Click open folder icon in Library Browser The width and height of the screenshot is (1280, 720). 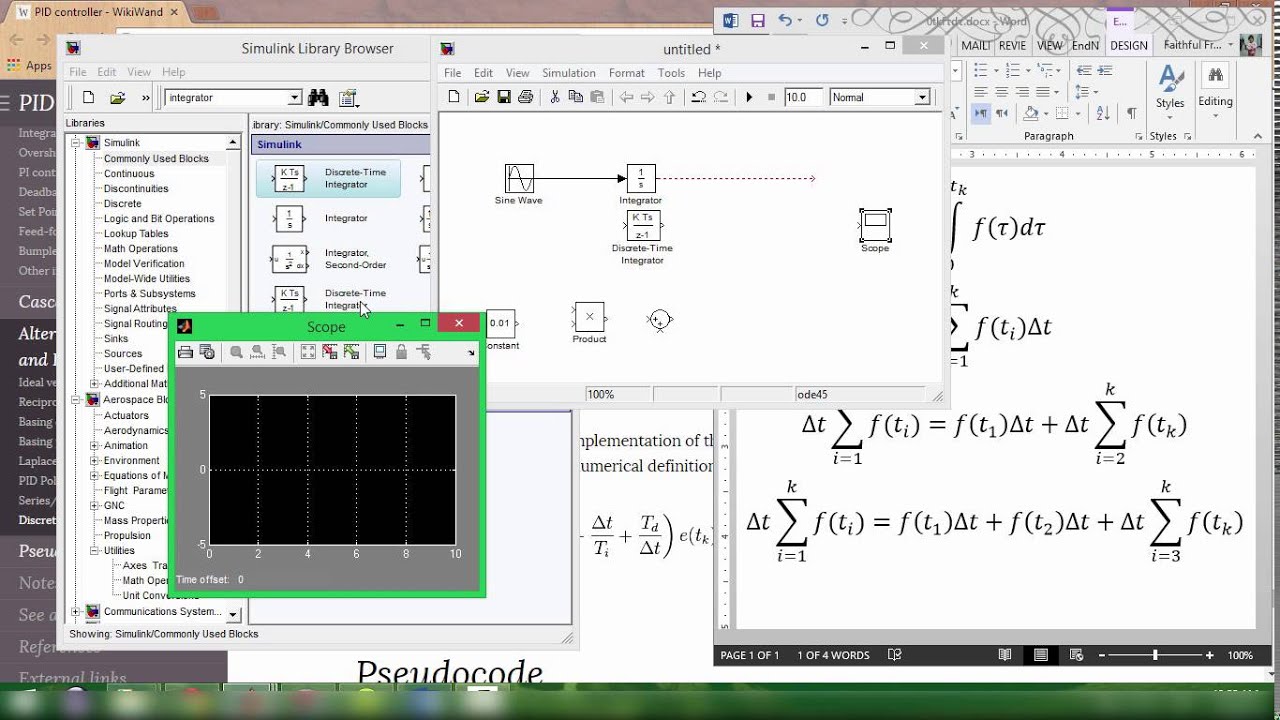point(117,97)
